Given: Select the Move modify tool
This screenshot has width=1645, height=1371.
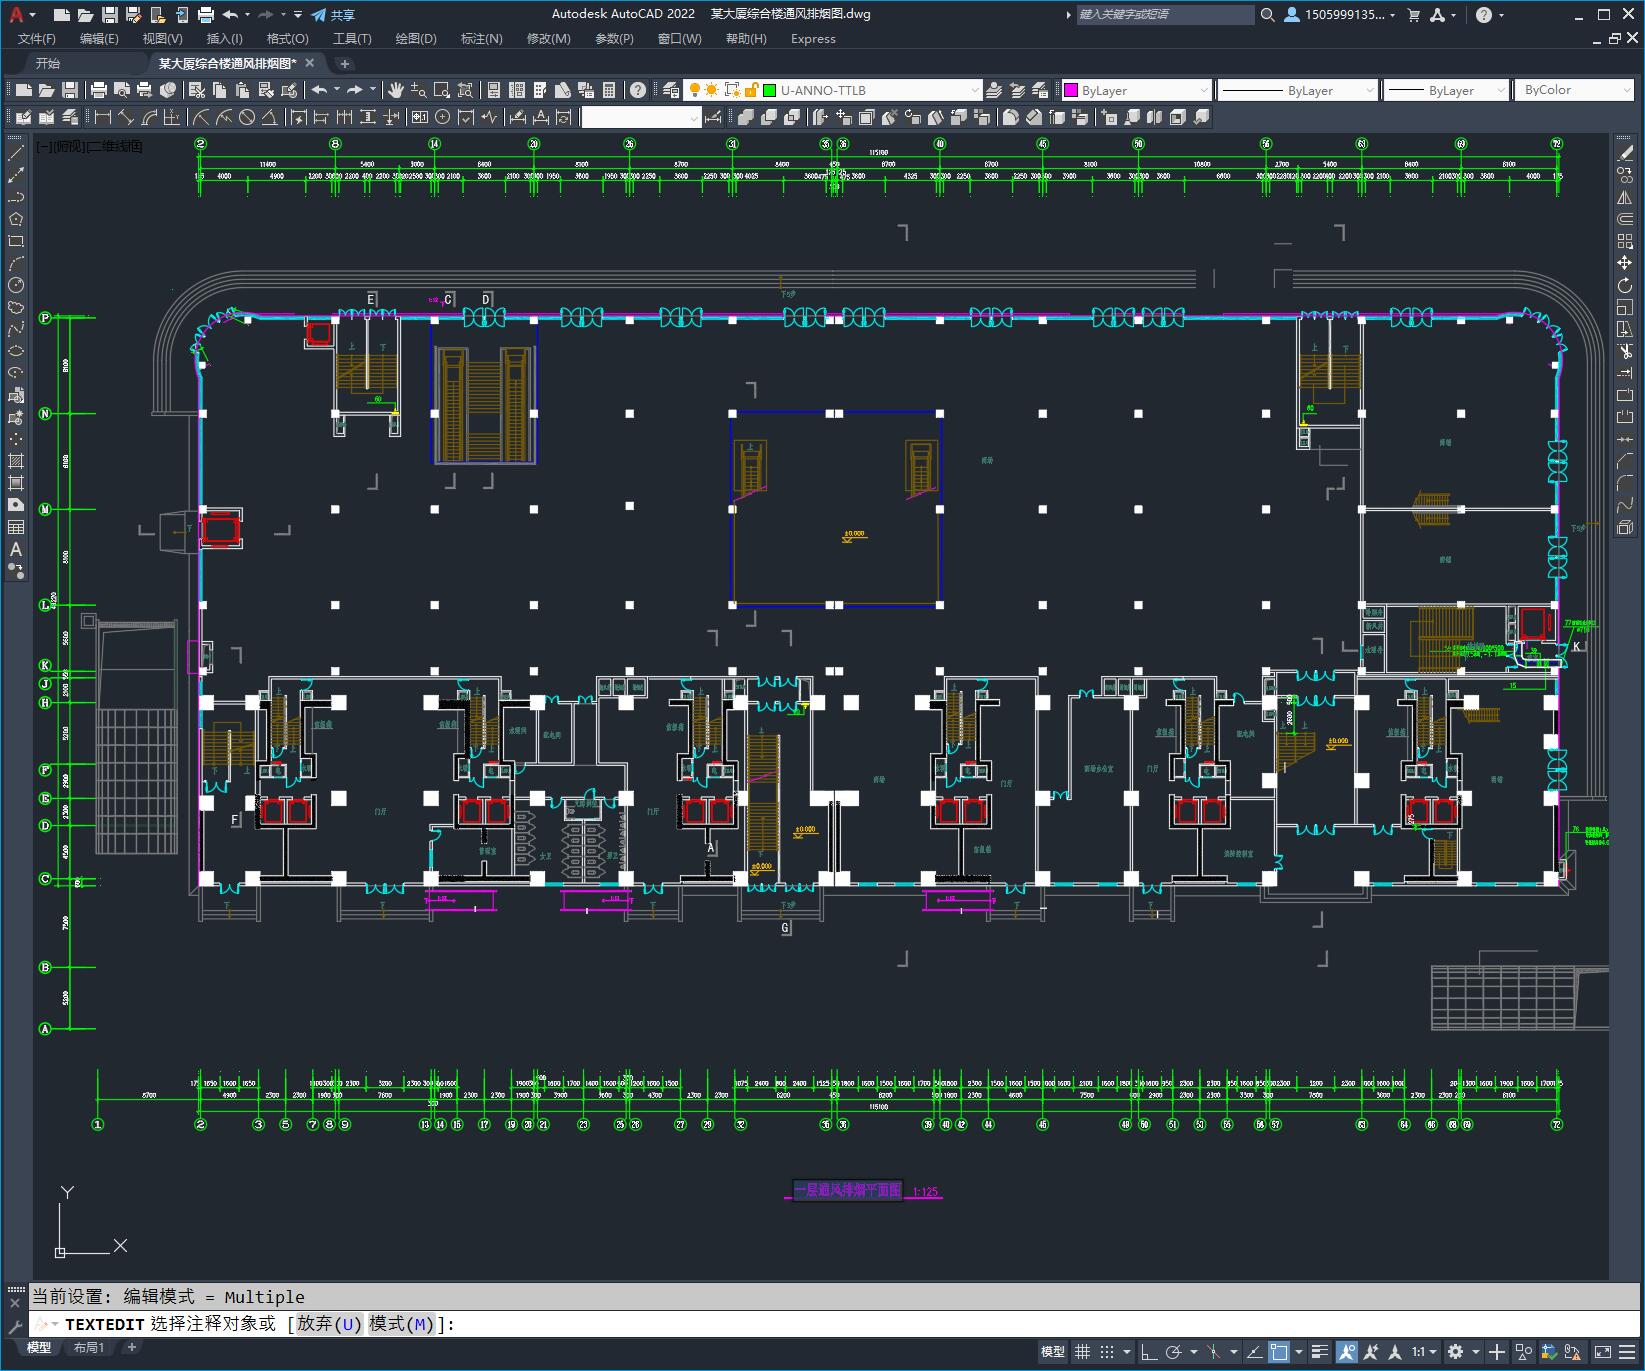Looking at the screenshot, I should pos(1625,263).
